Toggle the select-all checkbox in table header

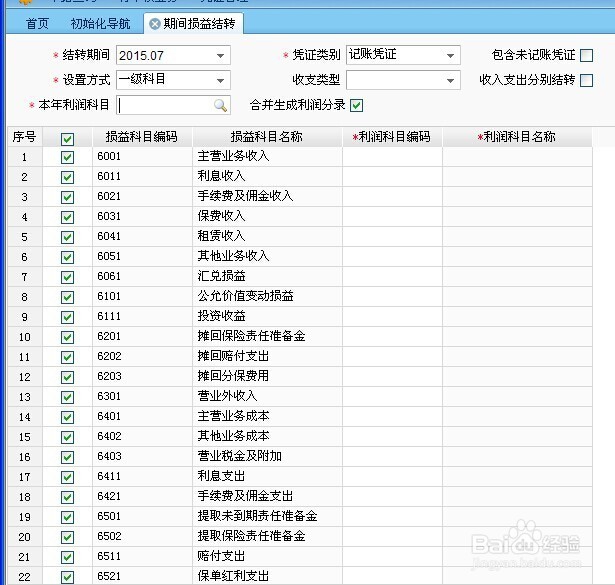(67, 139)
